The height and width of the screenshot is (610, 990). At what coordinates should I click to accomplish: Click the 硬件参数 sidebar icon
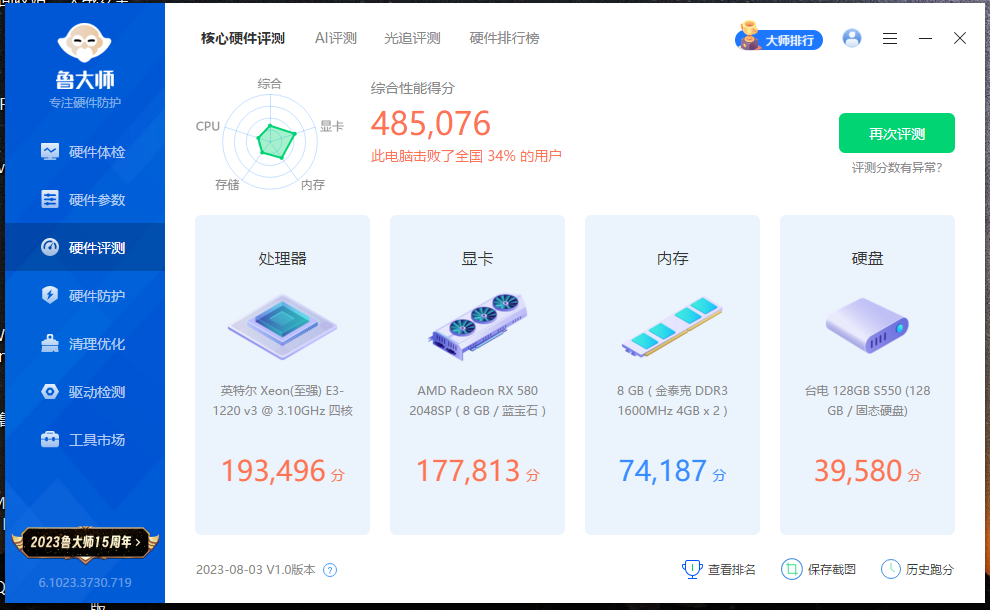coord(50,200)
